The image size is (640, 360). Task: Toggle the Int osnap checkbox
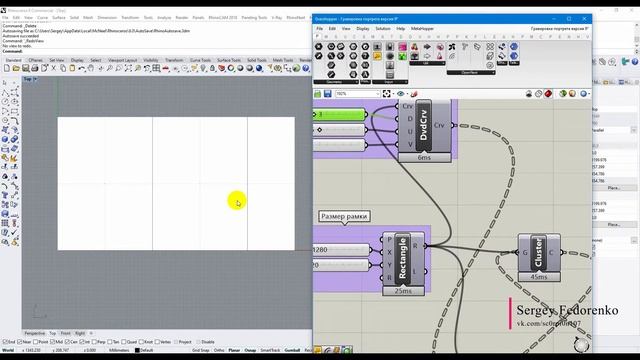(82, 342)
